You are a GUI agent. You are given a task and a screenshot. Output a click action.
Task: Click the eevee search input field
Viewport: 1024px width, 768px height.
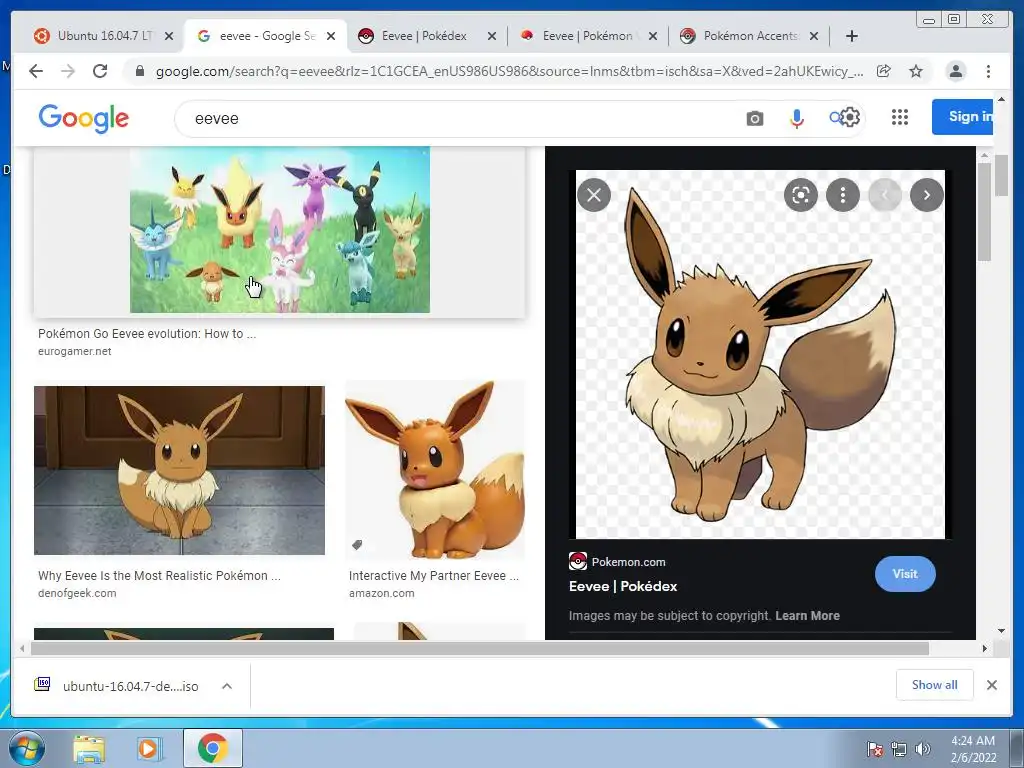[x=457, y=118]
